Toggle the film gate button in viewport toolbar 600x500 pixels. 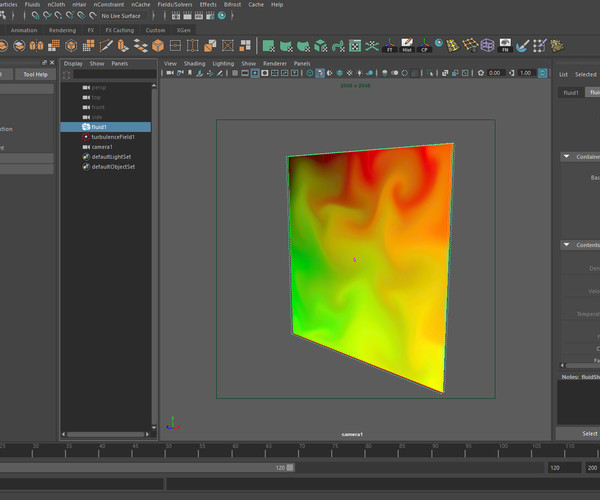click(x=245, y=73)
